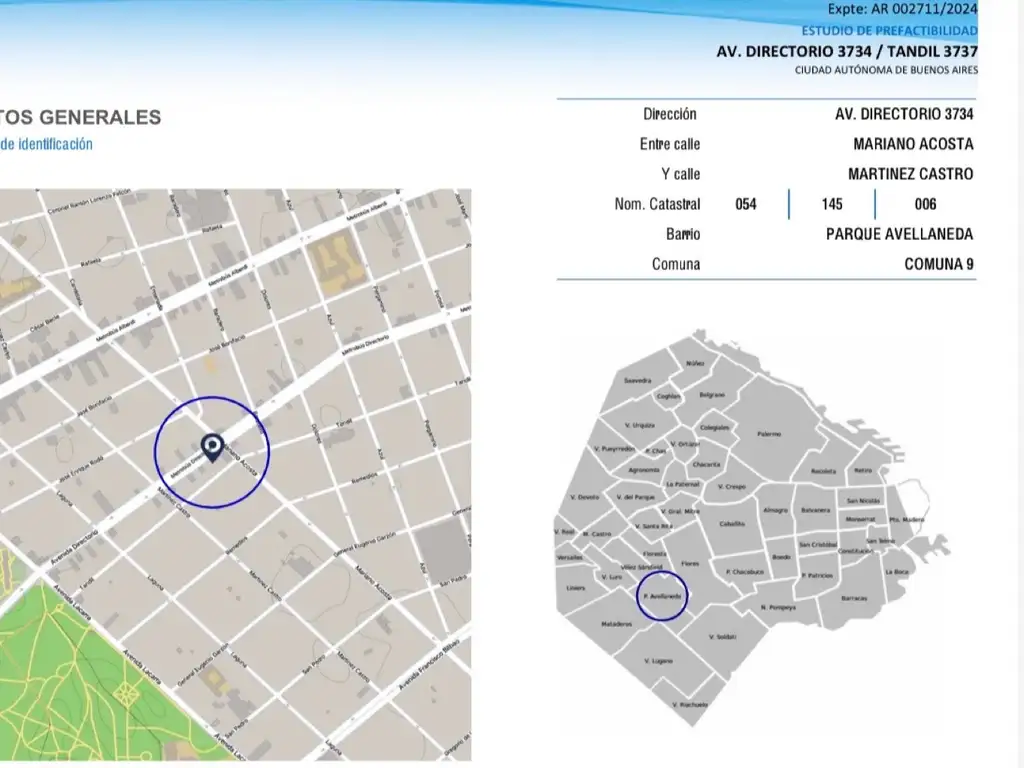Select the Palermo region on the barrio map
Image resolution: width=1024 pixels, height=768 pixels.
[769, 434]
